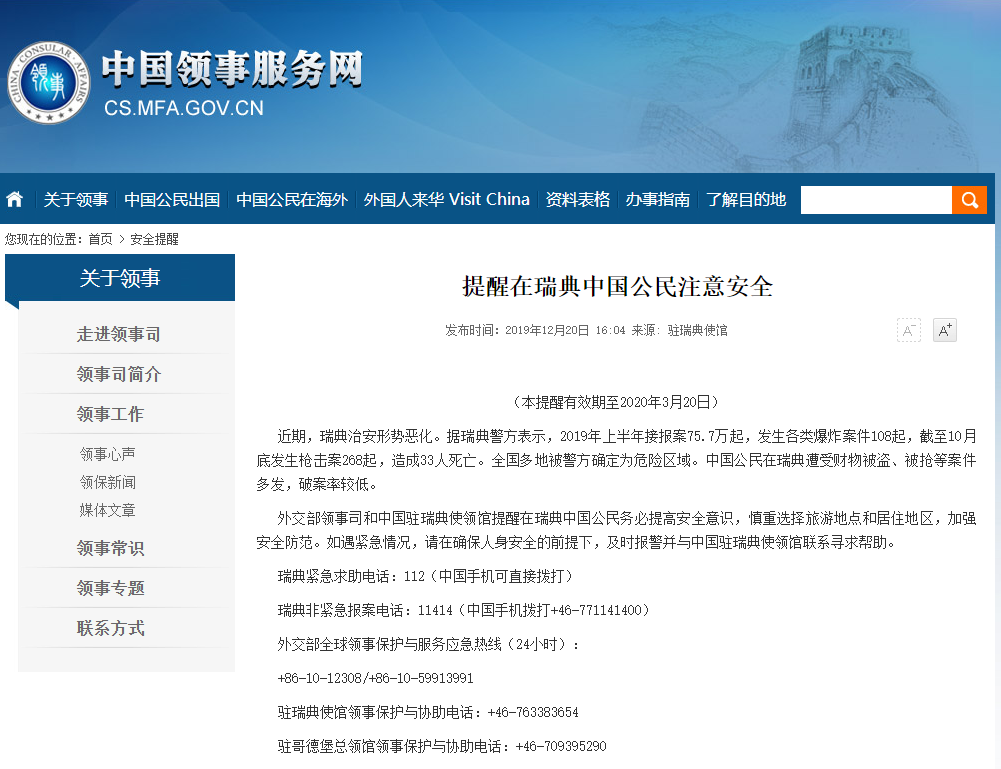Viewport: 1001px width, 769px height.
Task: Open the 了解目的地 navigation menu
Action: coord(746,200)
